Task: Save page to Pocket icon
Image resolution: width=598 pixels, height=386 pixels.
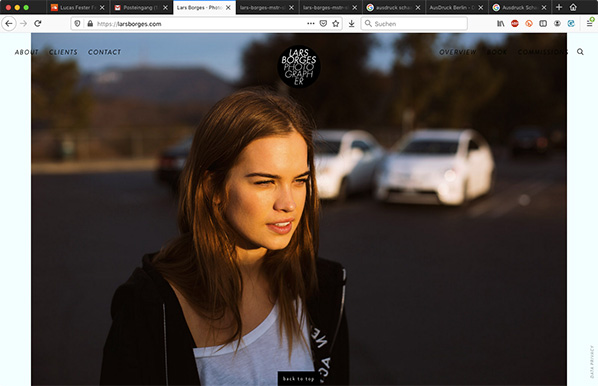Action: coord(323,24)
